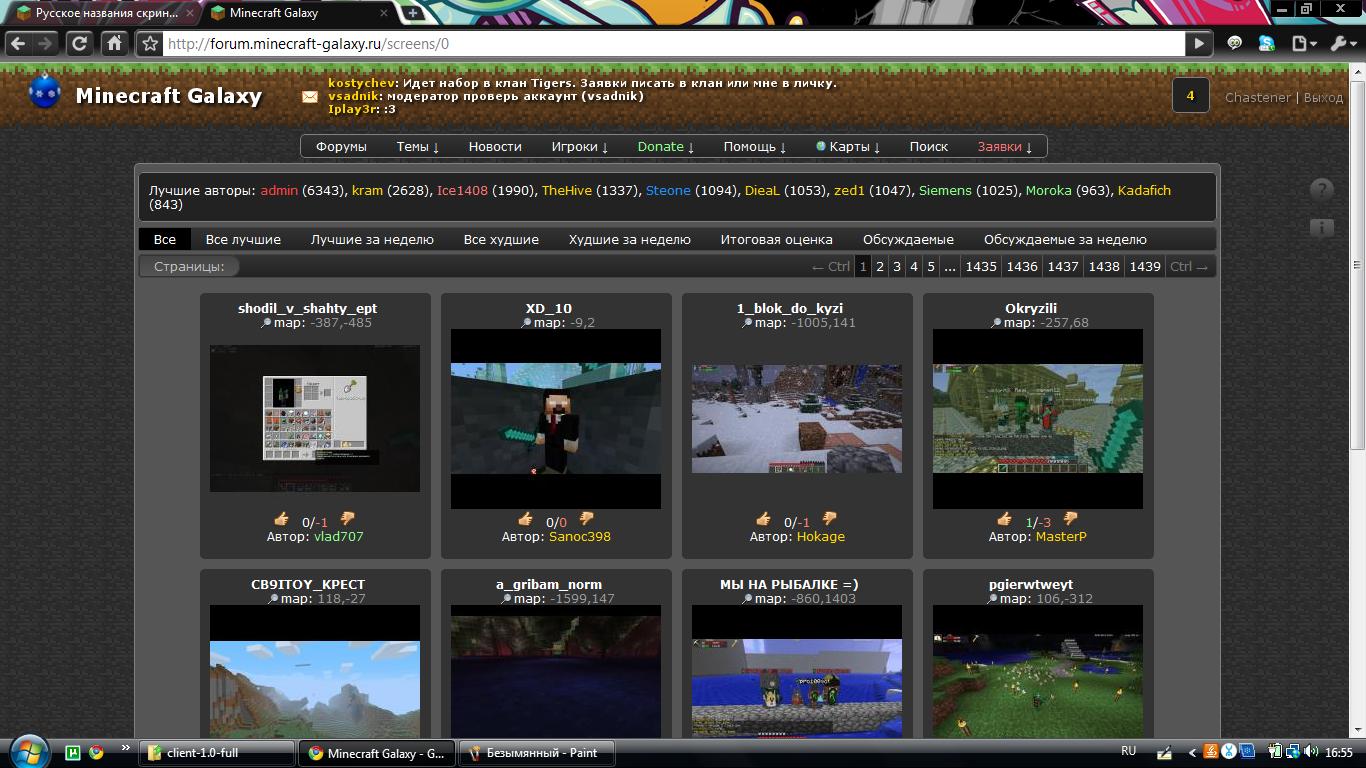Go to page 2 of screenshots

[880, 267]
